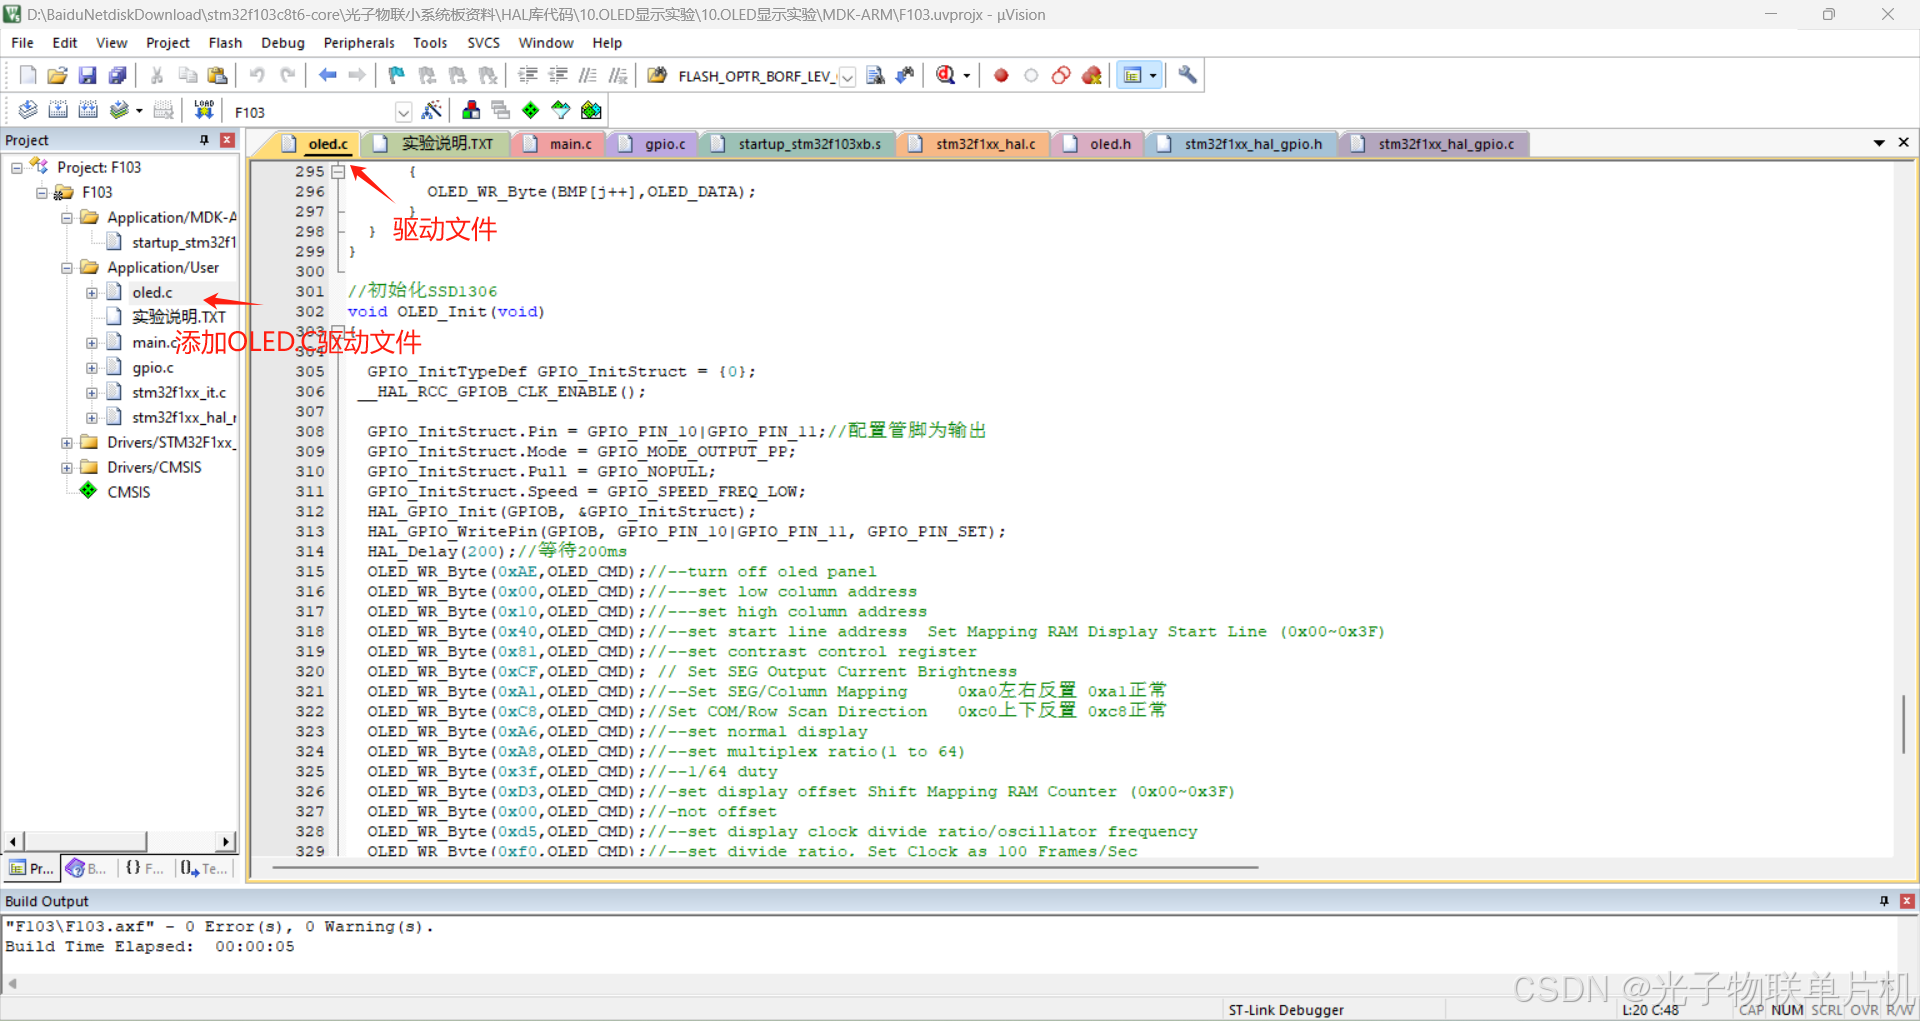Select the CMSIS component item

click(128, 492)
